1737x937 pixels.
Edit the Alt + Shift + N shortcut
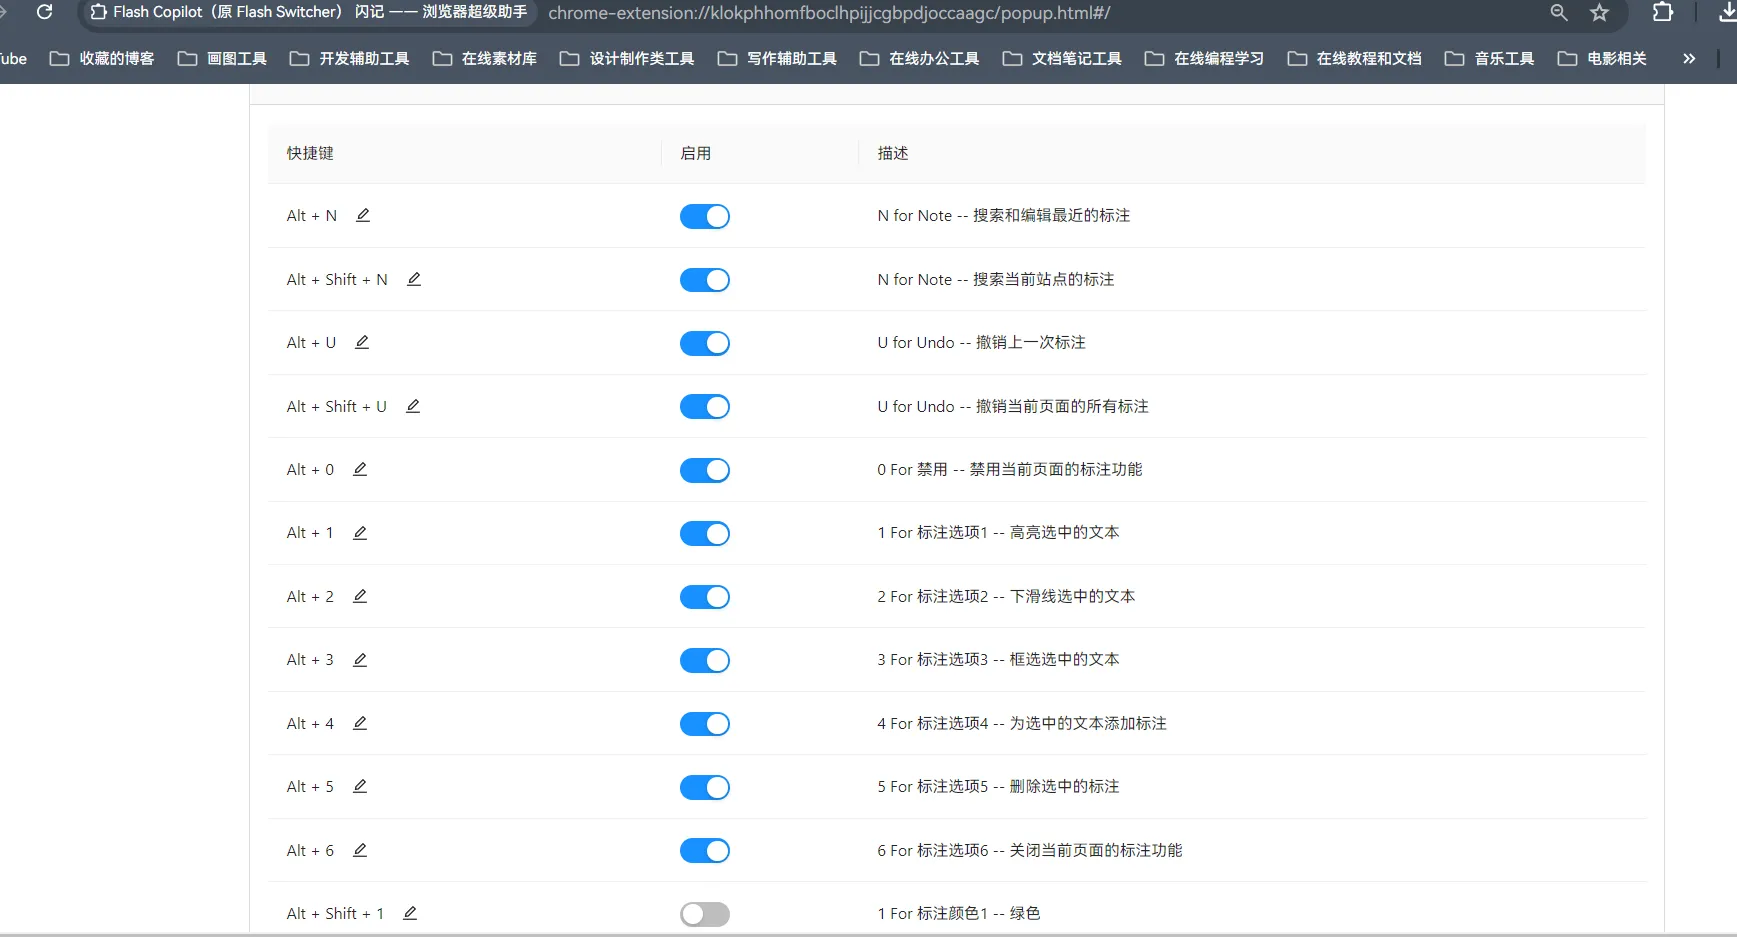(414, 279)
